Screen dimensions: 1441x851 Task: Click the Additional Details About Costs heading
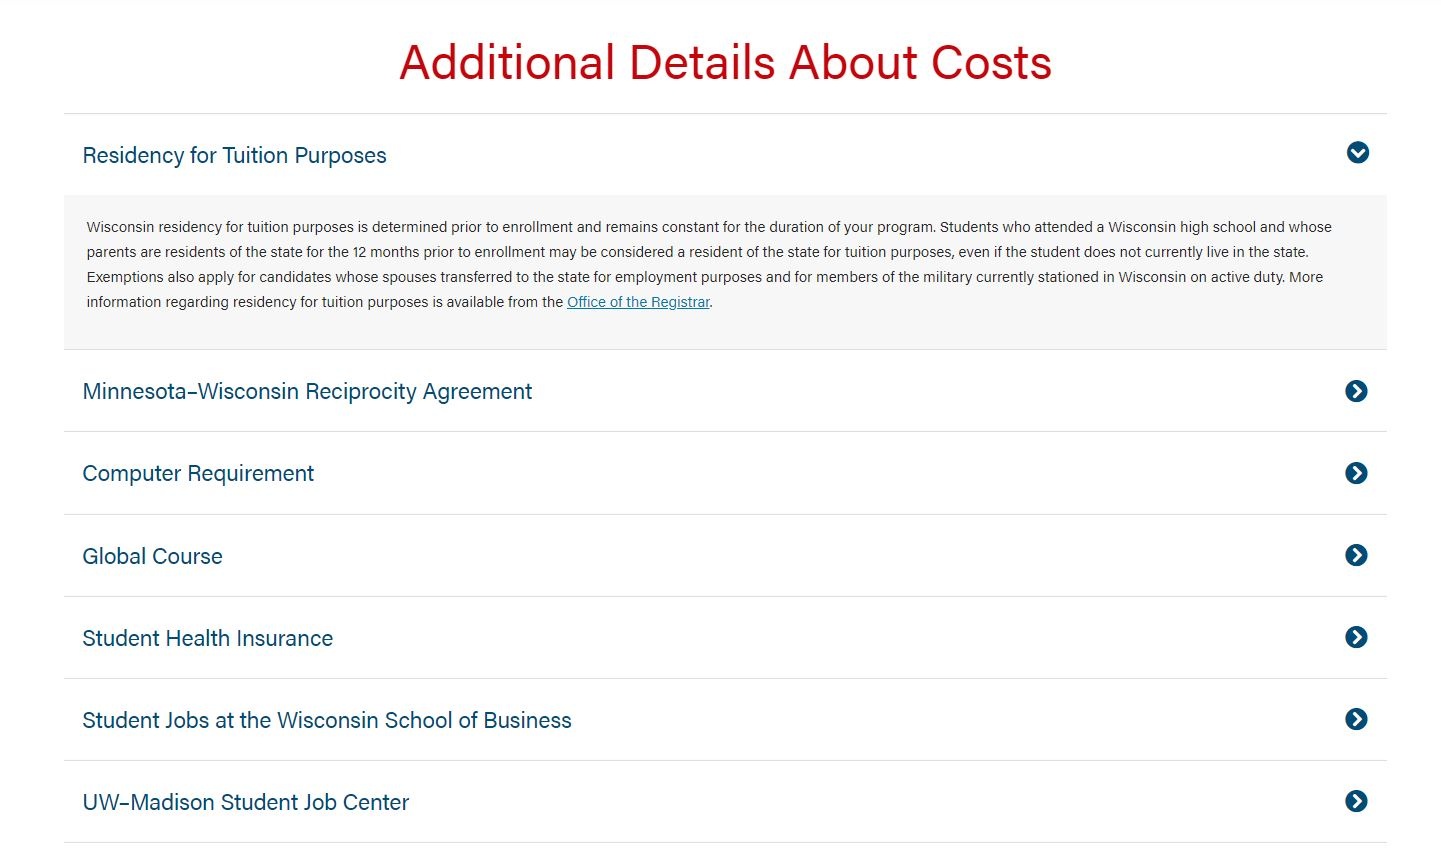(725, 62)
